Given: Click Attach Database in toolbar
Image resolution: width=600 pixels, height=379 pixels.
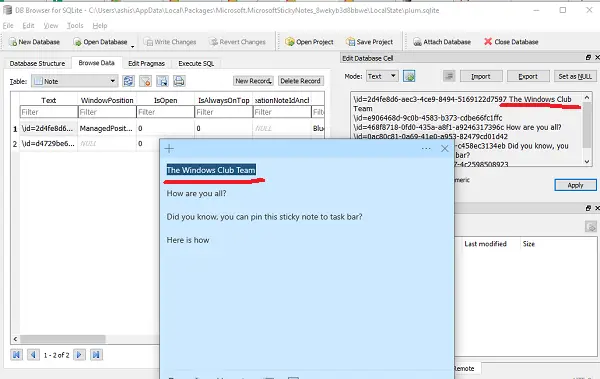Looking at the screenshot, I should click(x=442, y=42).
